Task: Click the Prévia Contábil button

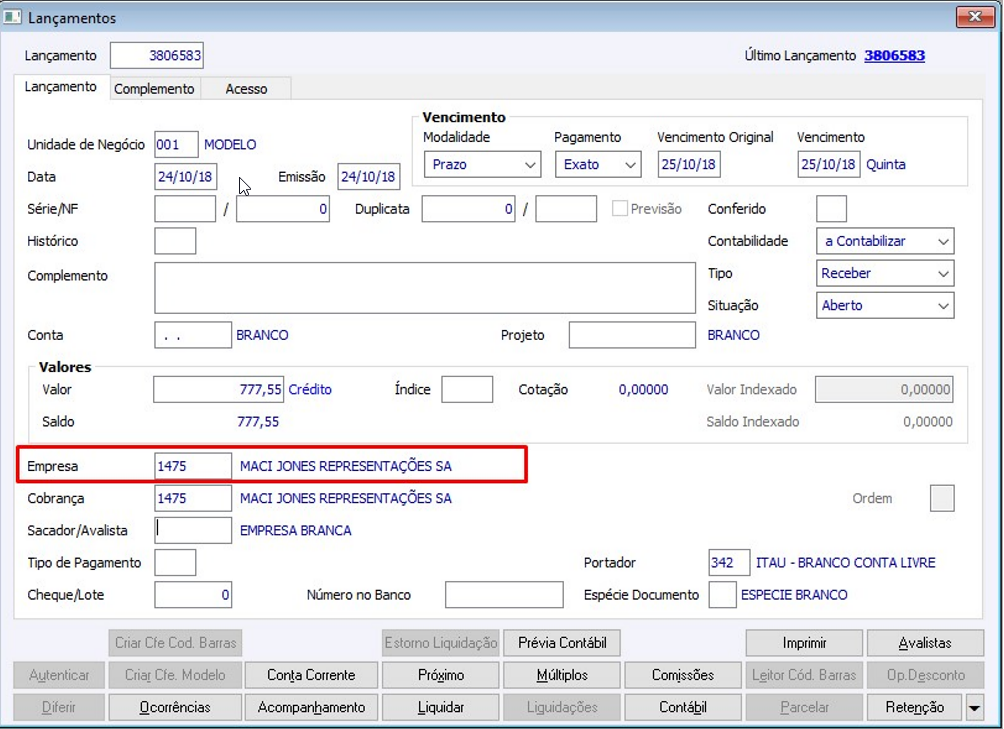Action: (562, 643)
